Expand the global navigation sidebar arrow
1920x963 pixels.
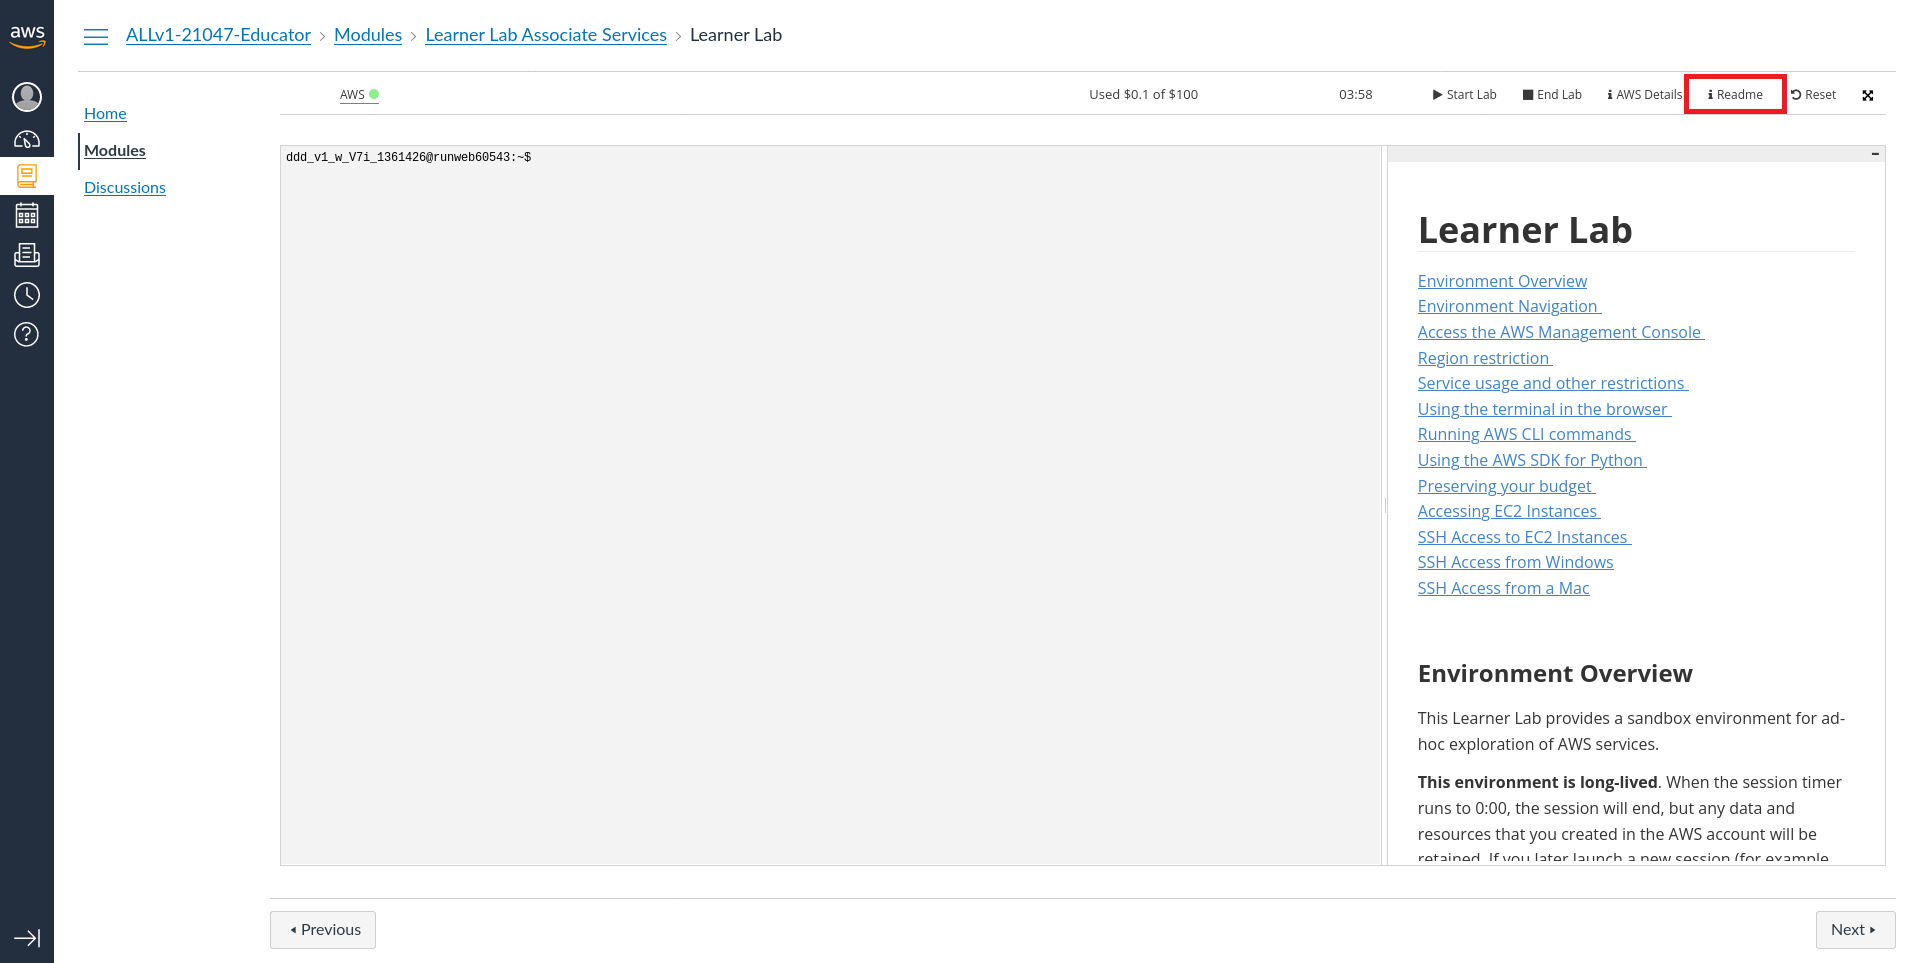click(27, 937)
